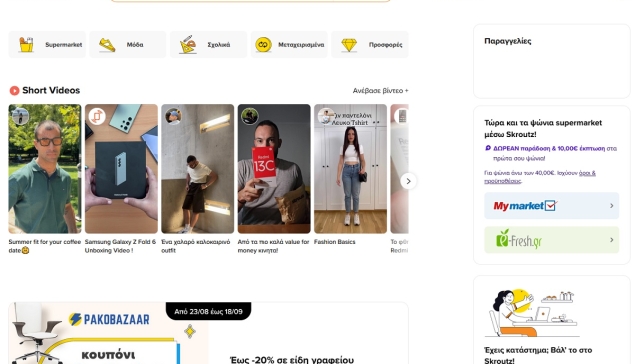Screen dimensions: 635x364
Task: Open the Σχολικά category icon
Action: (188, 45)
